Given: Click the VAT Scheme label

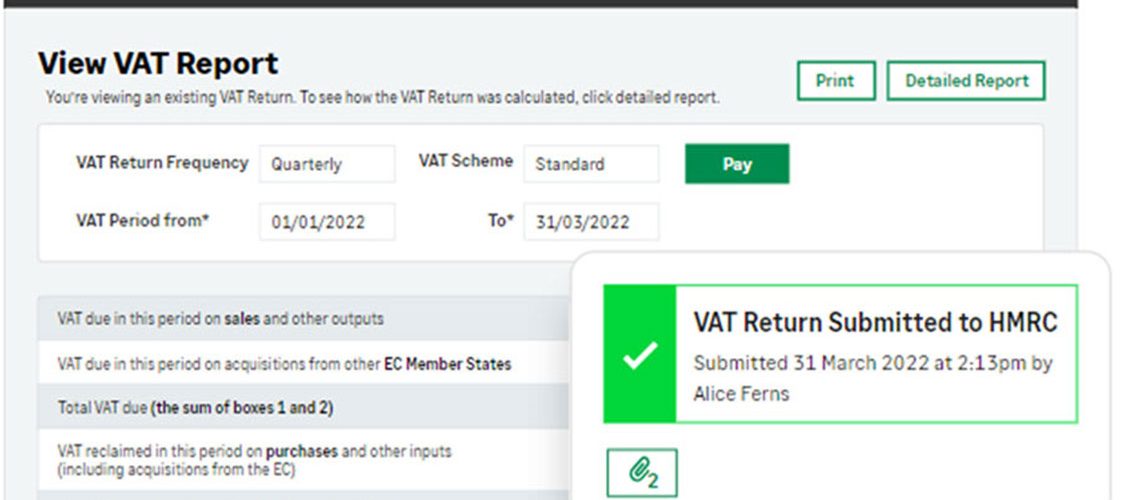Looking at the screenshot, I should tap(465, 161).
